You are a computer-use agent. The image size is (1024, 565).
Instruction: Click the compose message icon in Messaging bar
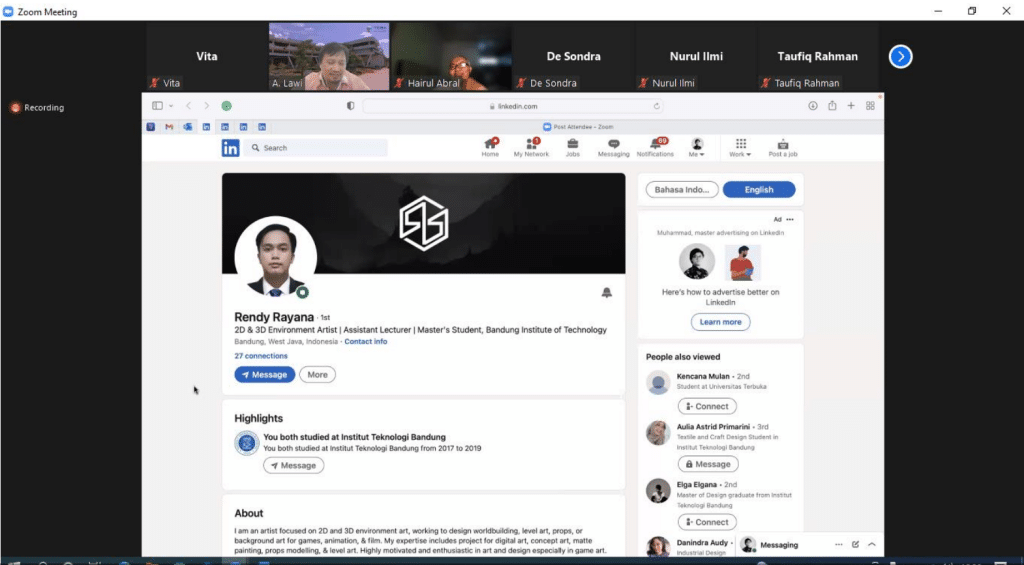point(855,545)
